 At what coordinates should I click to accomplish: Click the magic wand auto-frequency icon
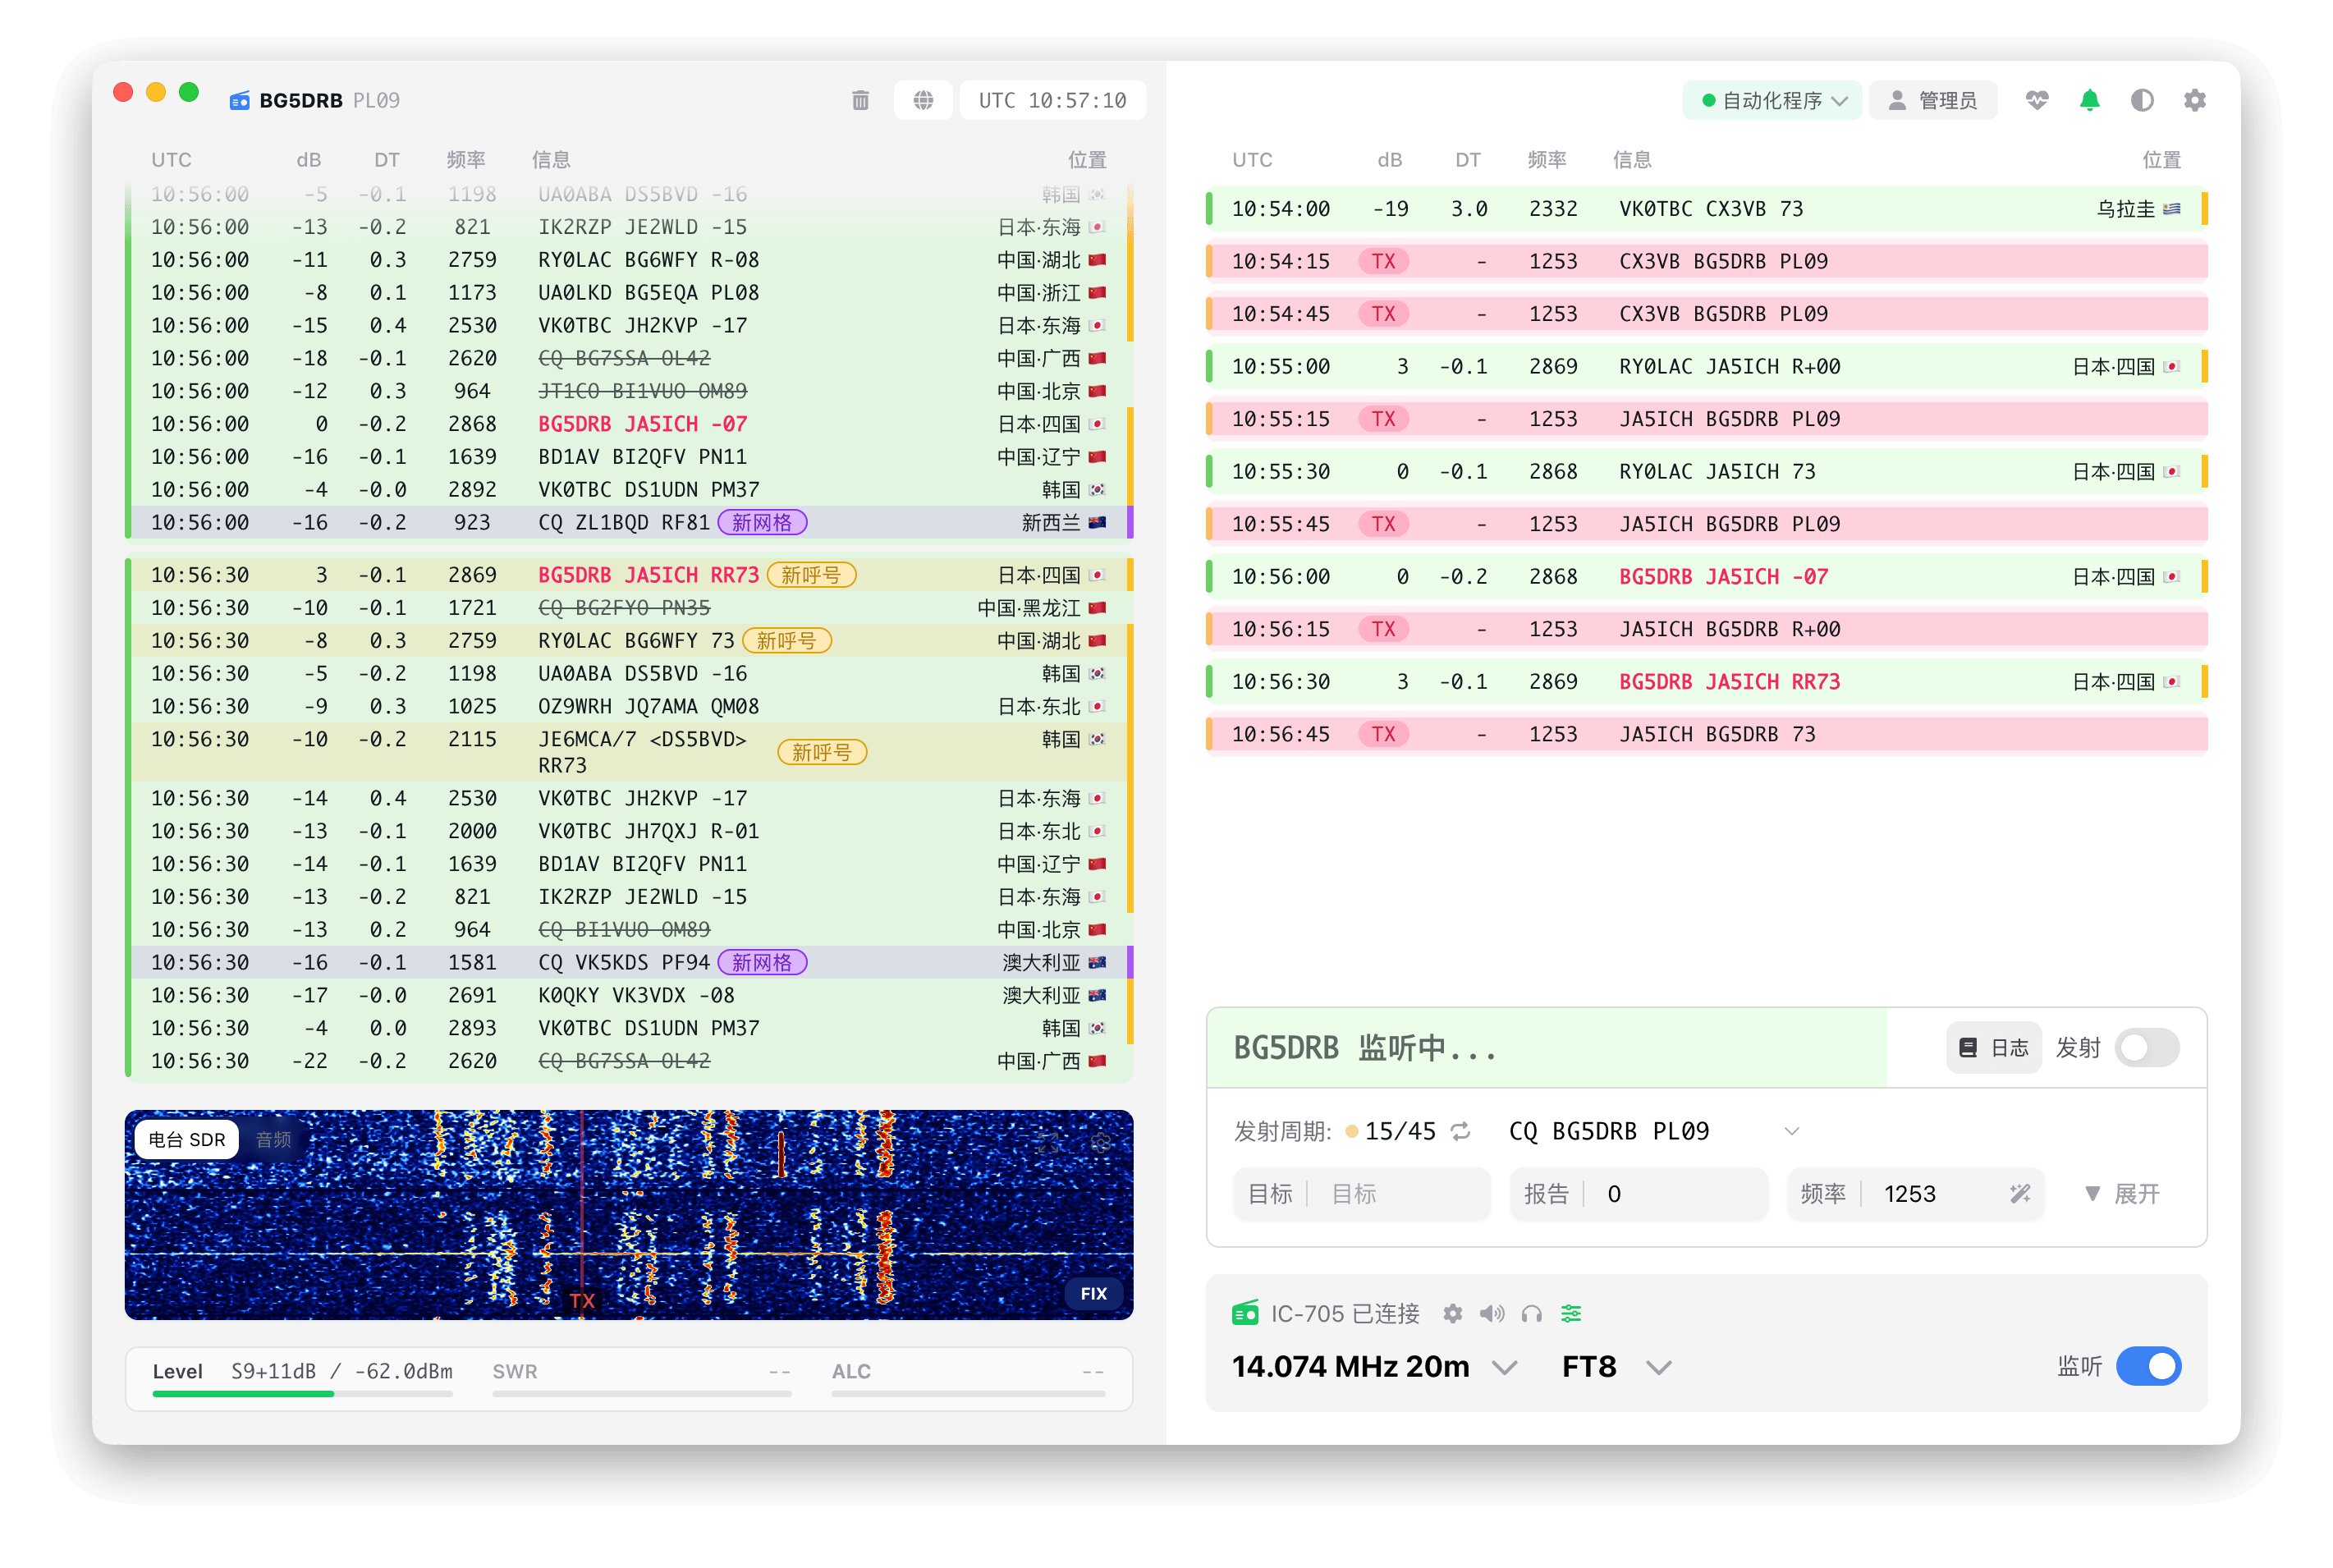[2020, 1194]
